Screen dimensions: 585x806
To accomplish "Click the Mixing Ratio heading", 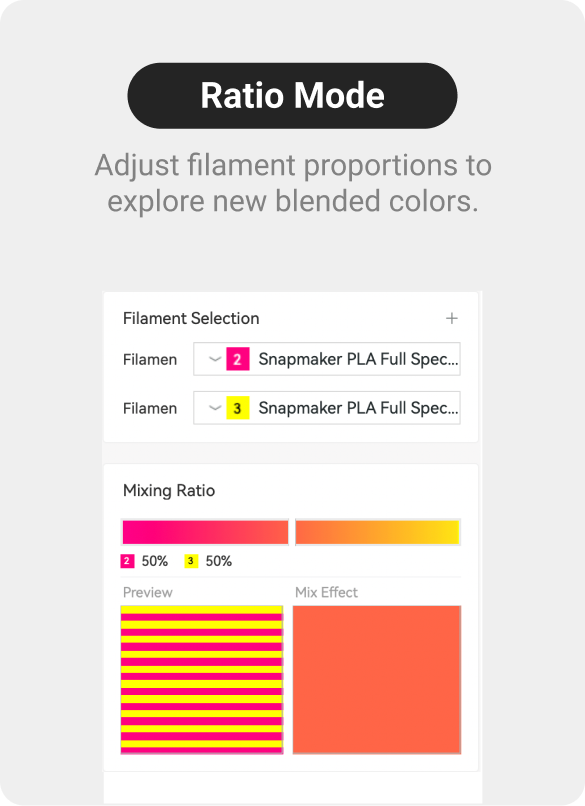I will coord(169,490).
